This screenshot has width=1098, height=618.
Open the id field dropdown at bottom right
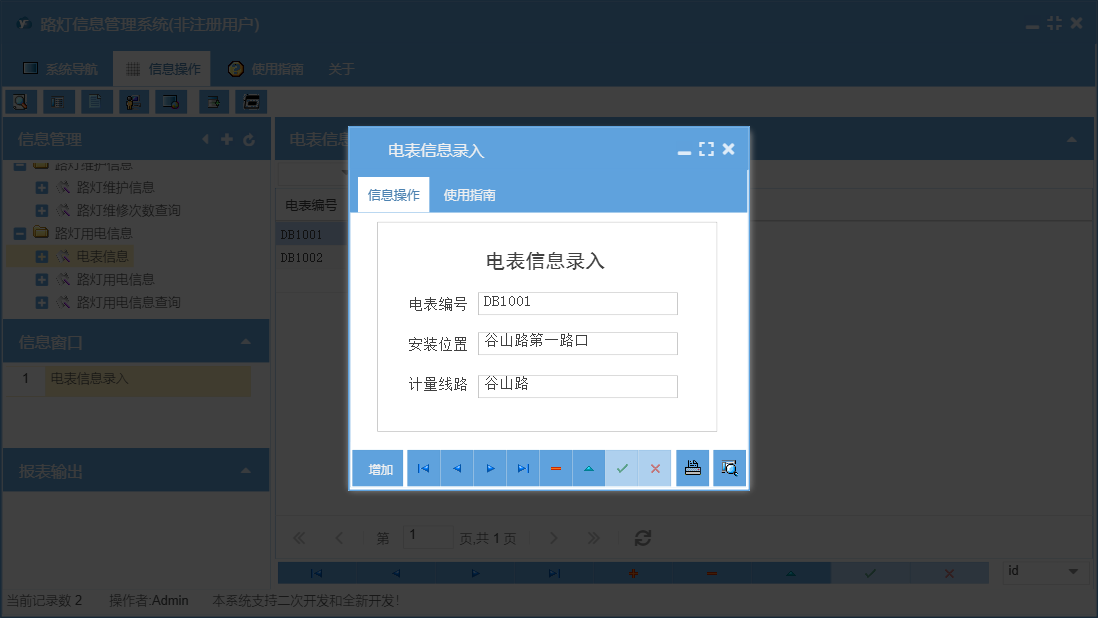(1075, 572)
